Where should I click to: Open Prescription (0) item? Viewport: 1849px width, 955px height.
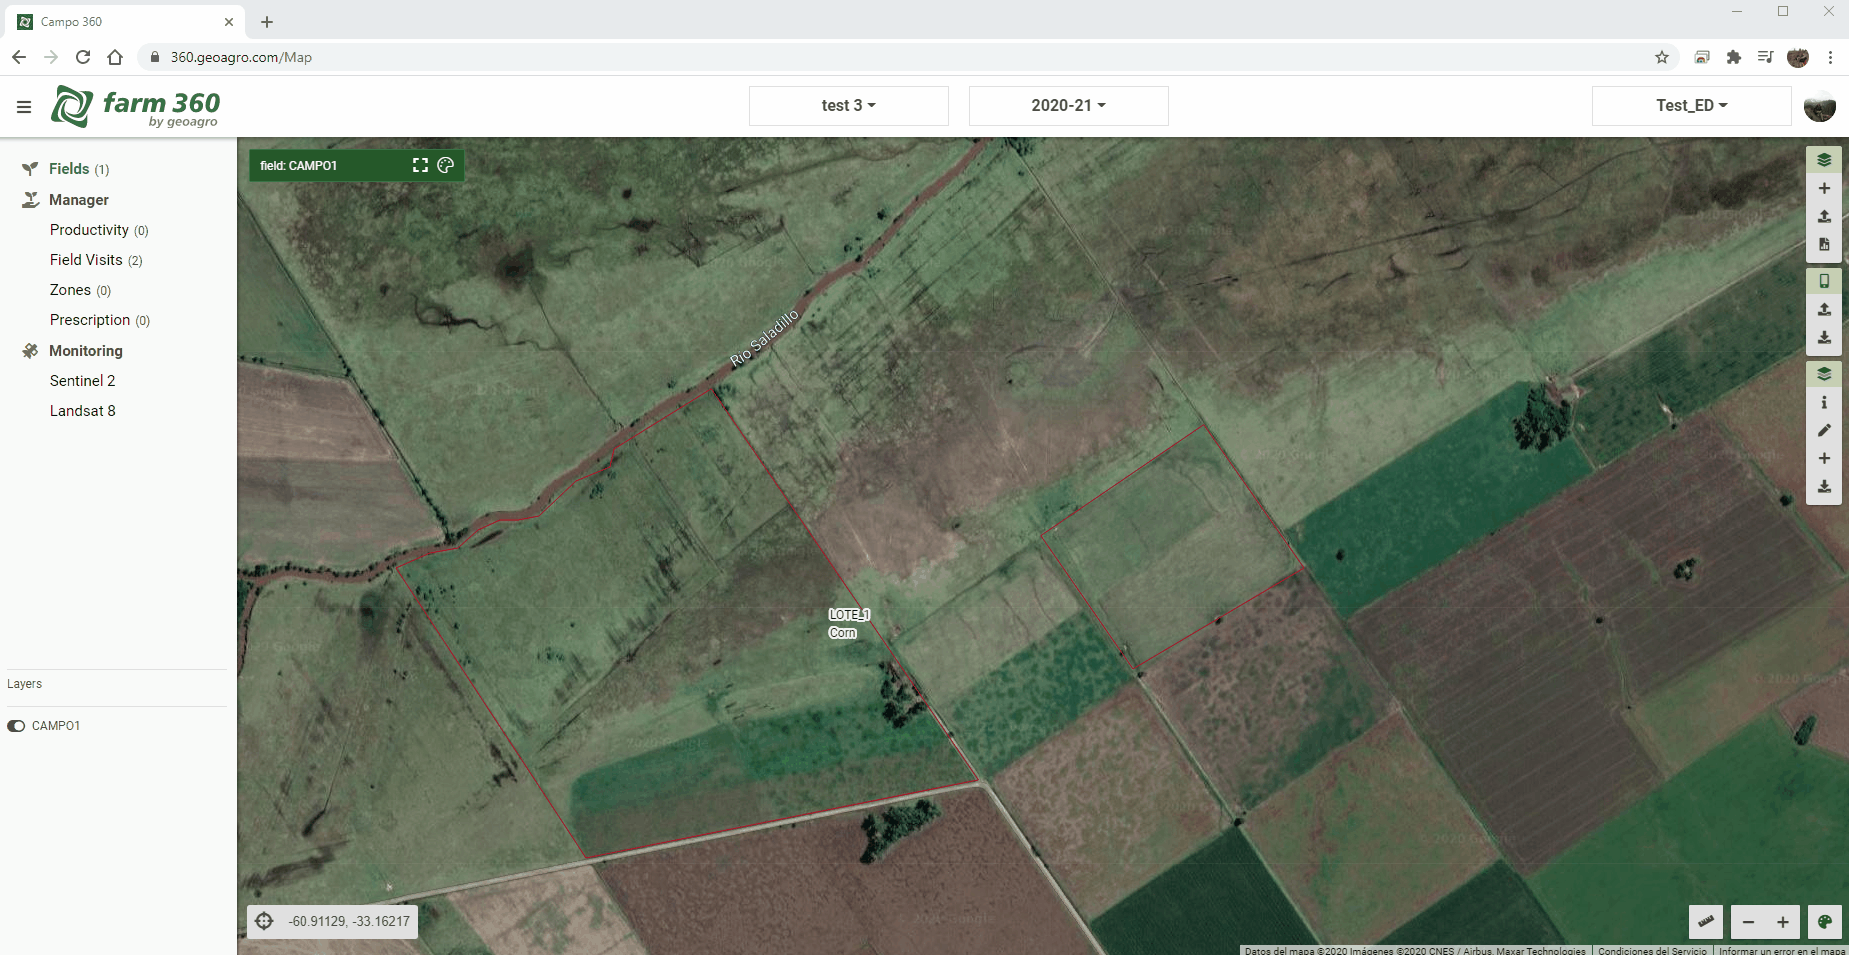pos(100,320)
